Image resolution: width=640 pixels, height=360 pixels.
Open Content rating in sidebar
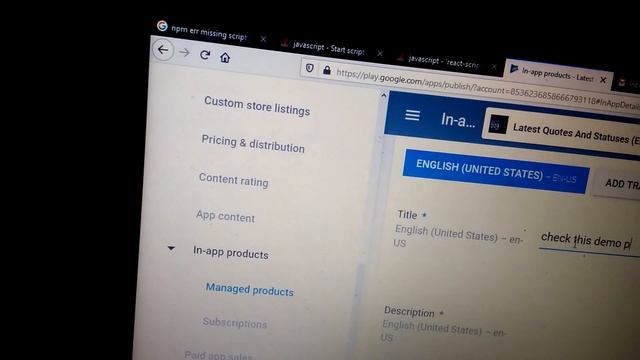click(x=233, y=180)
